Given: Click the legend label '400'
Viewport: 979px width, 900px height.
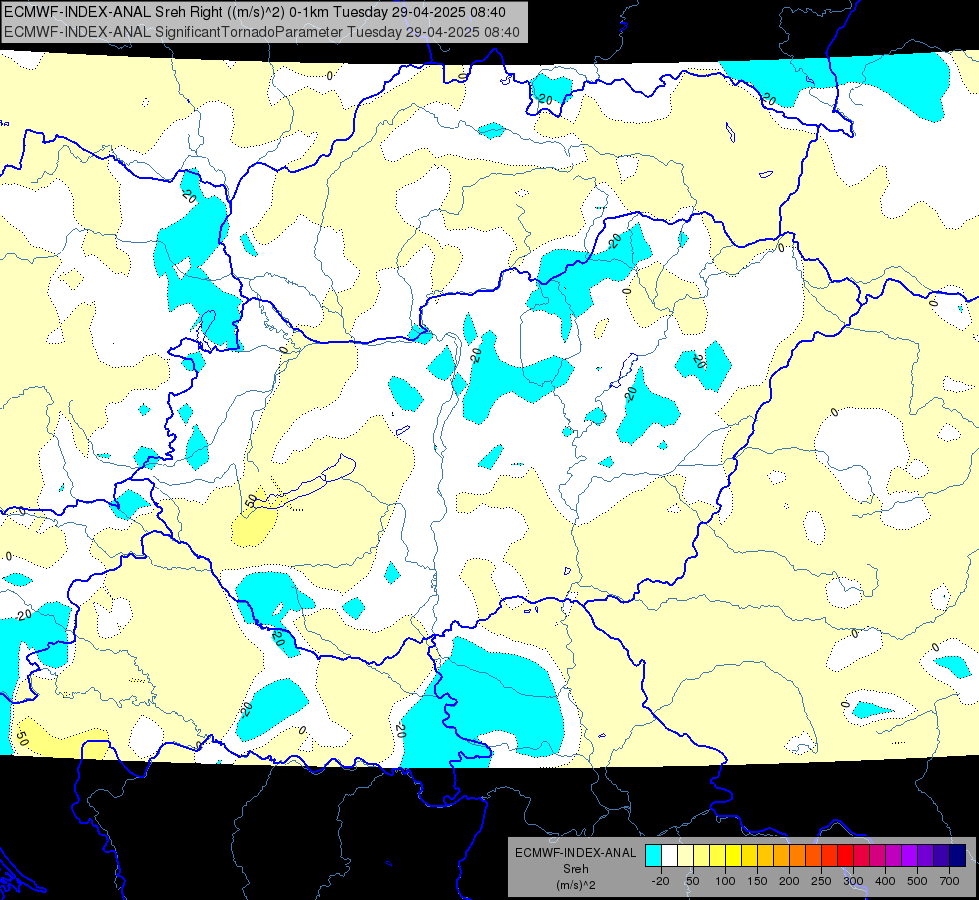Looking at the screenshot, I should coord(885,881).
